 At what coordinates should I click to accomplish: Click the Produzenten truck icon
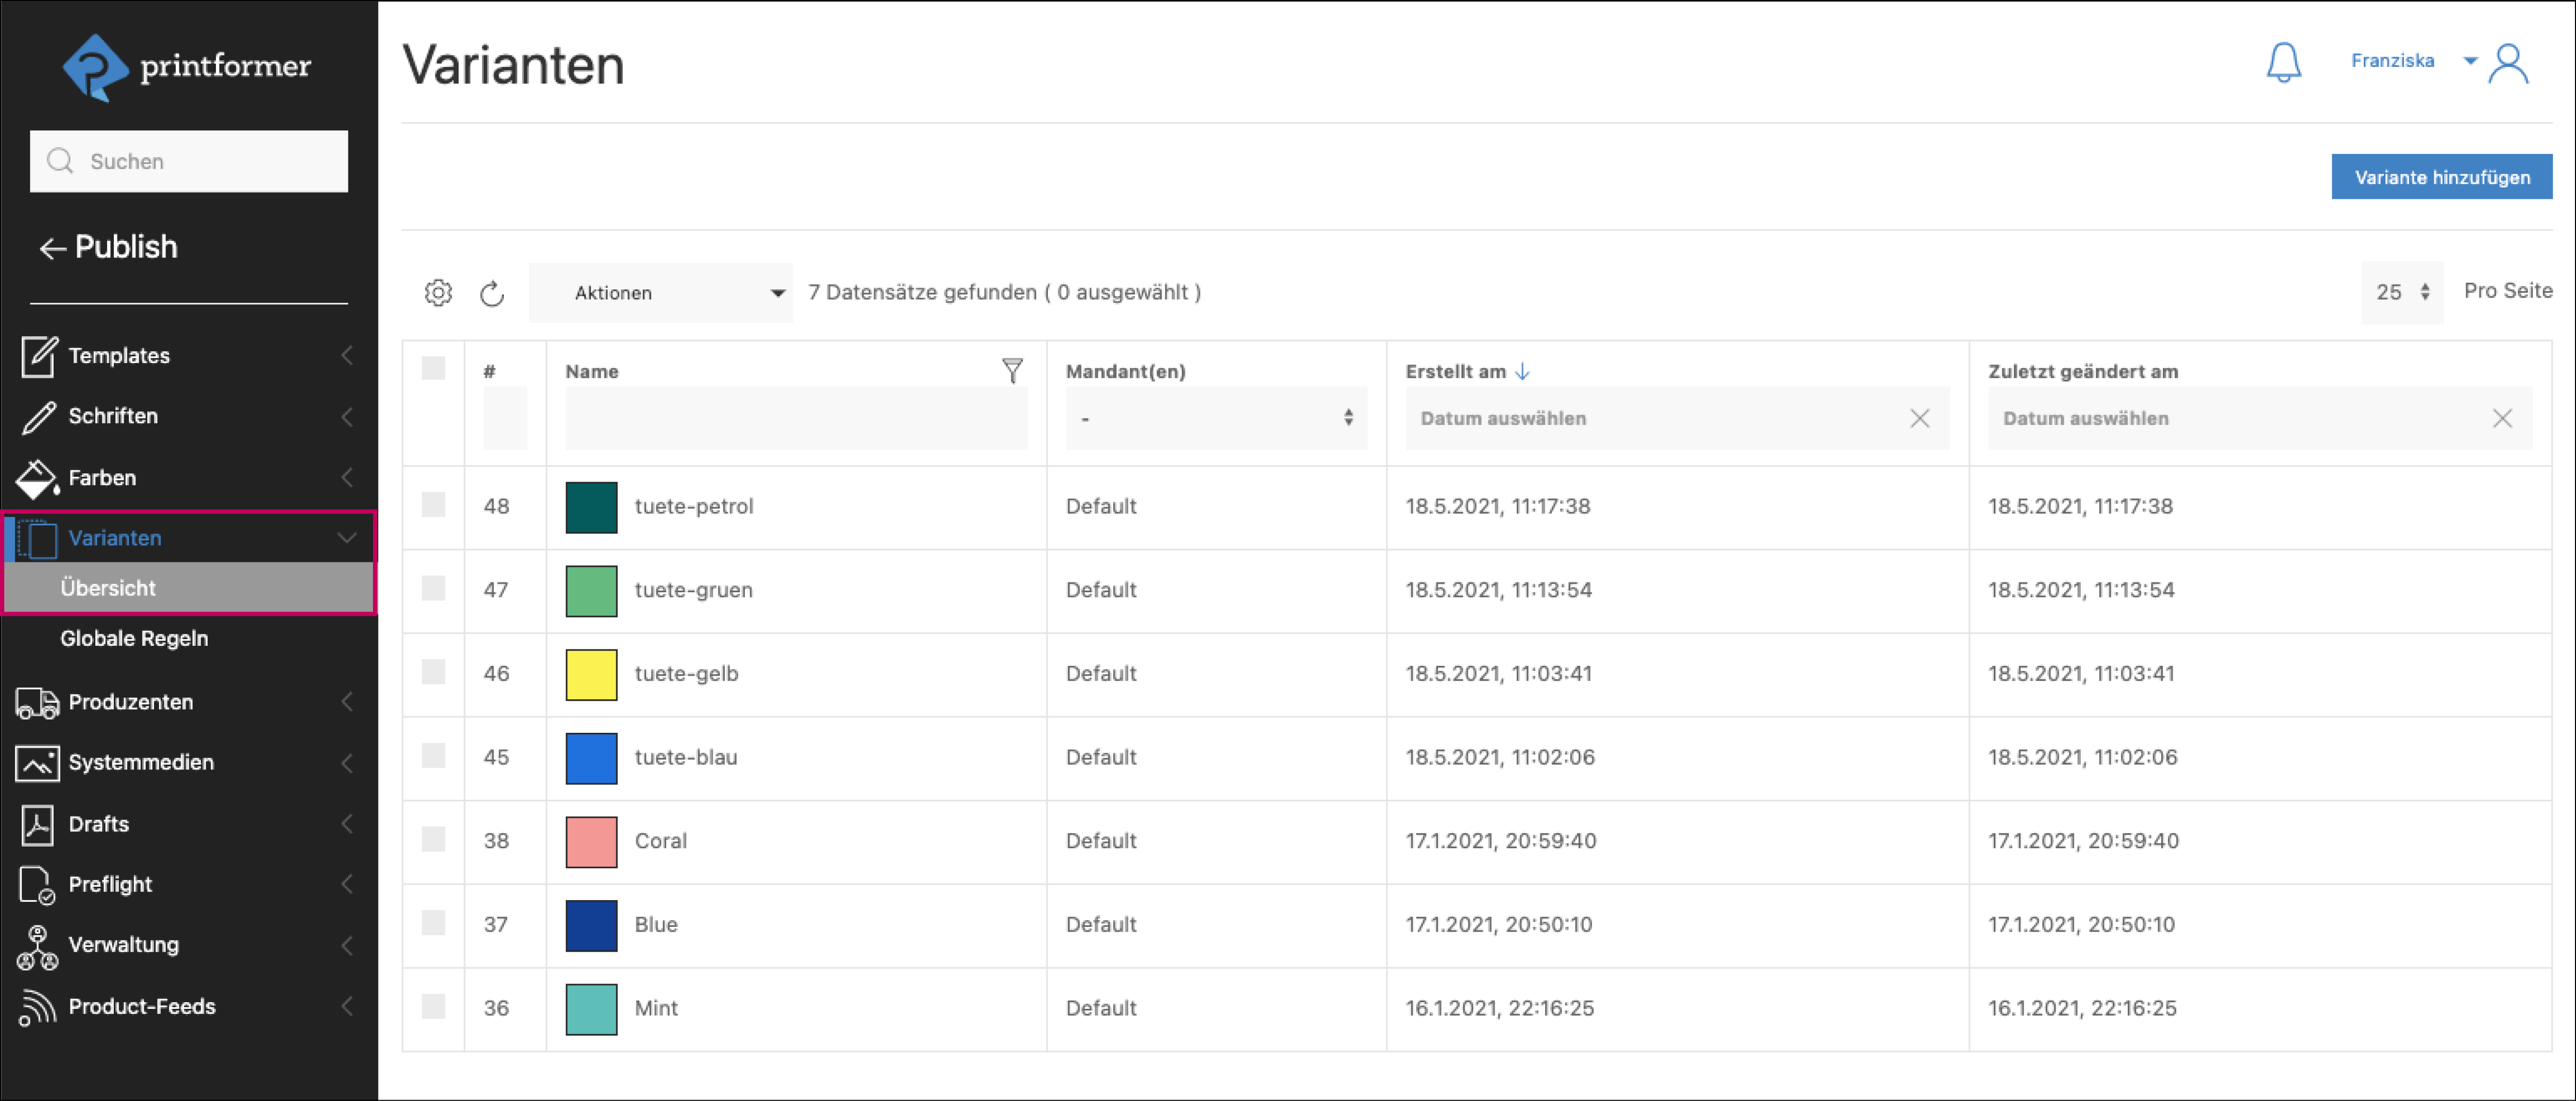pos(37,702)
